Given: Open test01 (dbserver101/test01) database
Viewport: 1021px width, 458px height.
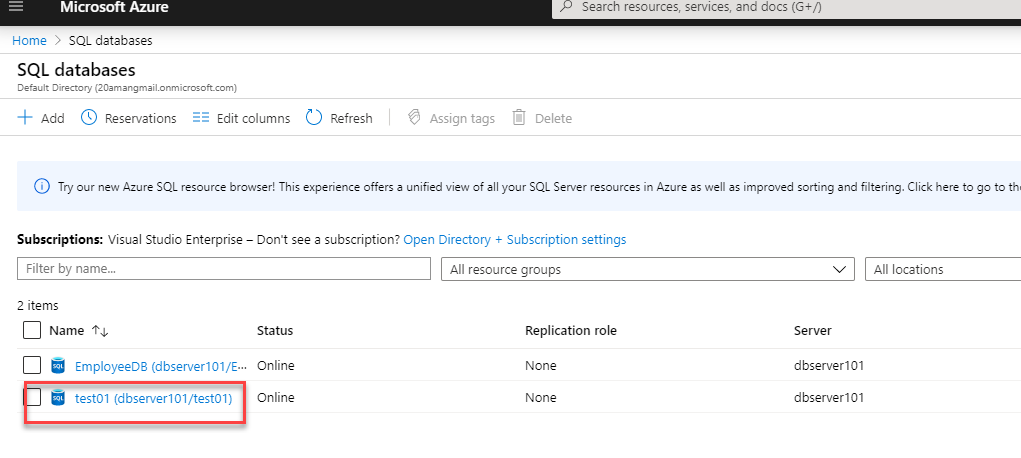Looking at the screenshot, I should pos(154,397).
